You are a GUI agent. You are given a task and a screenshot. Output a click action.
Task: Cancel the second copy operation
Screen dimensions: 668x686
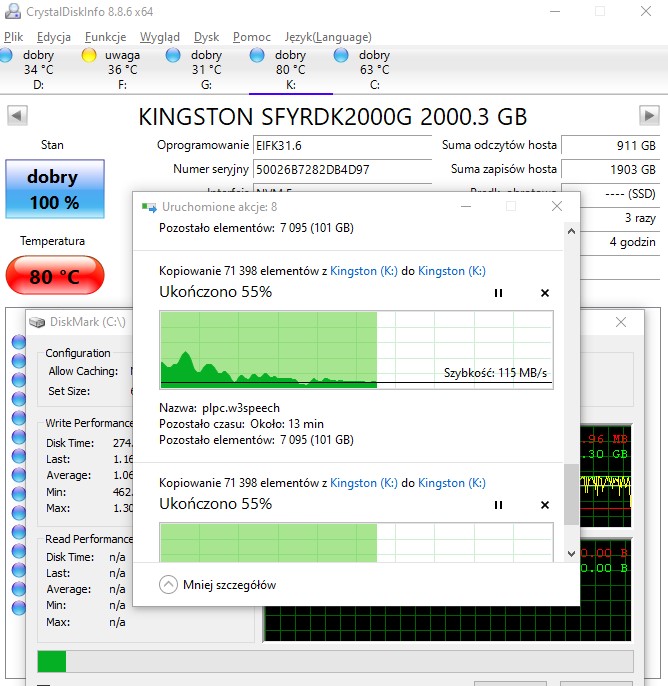[x=545, y=505]
